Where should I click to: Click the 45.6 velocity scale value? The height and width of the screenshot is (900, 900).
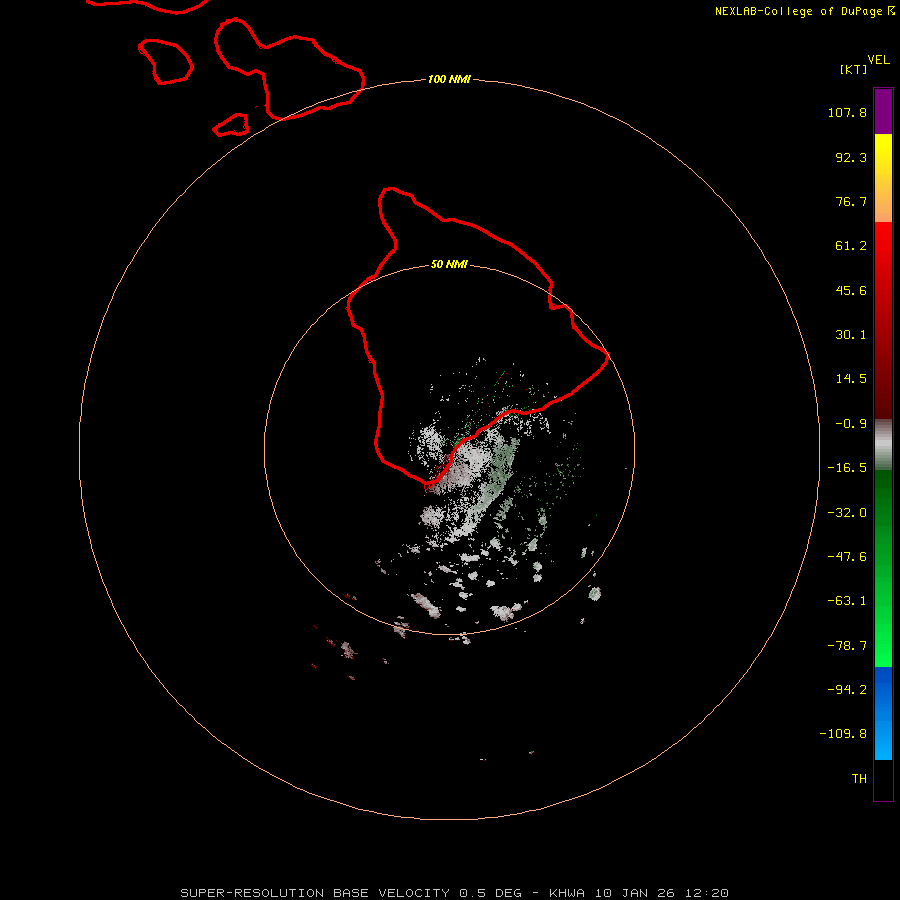pos(851,290)
